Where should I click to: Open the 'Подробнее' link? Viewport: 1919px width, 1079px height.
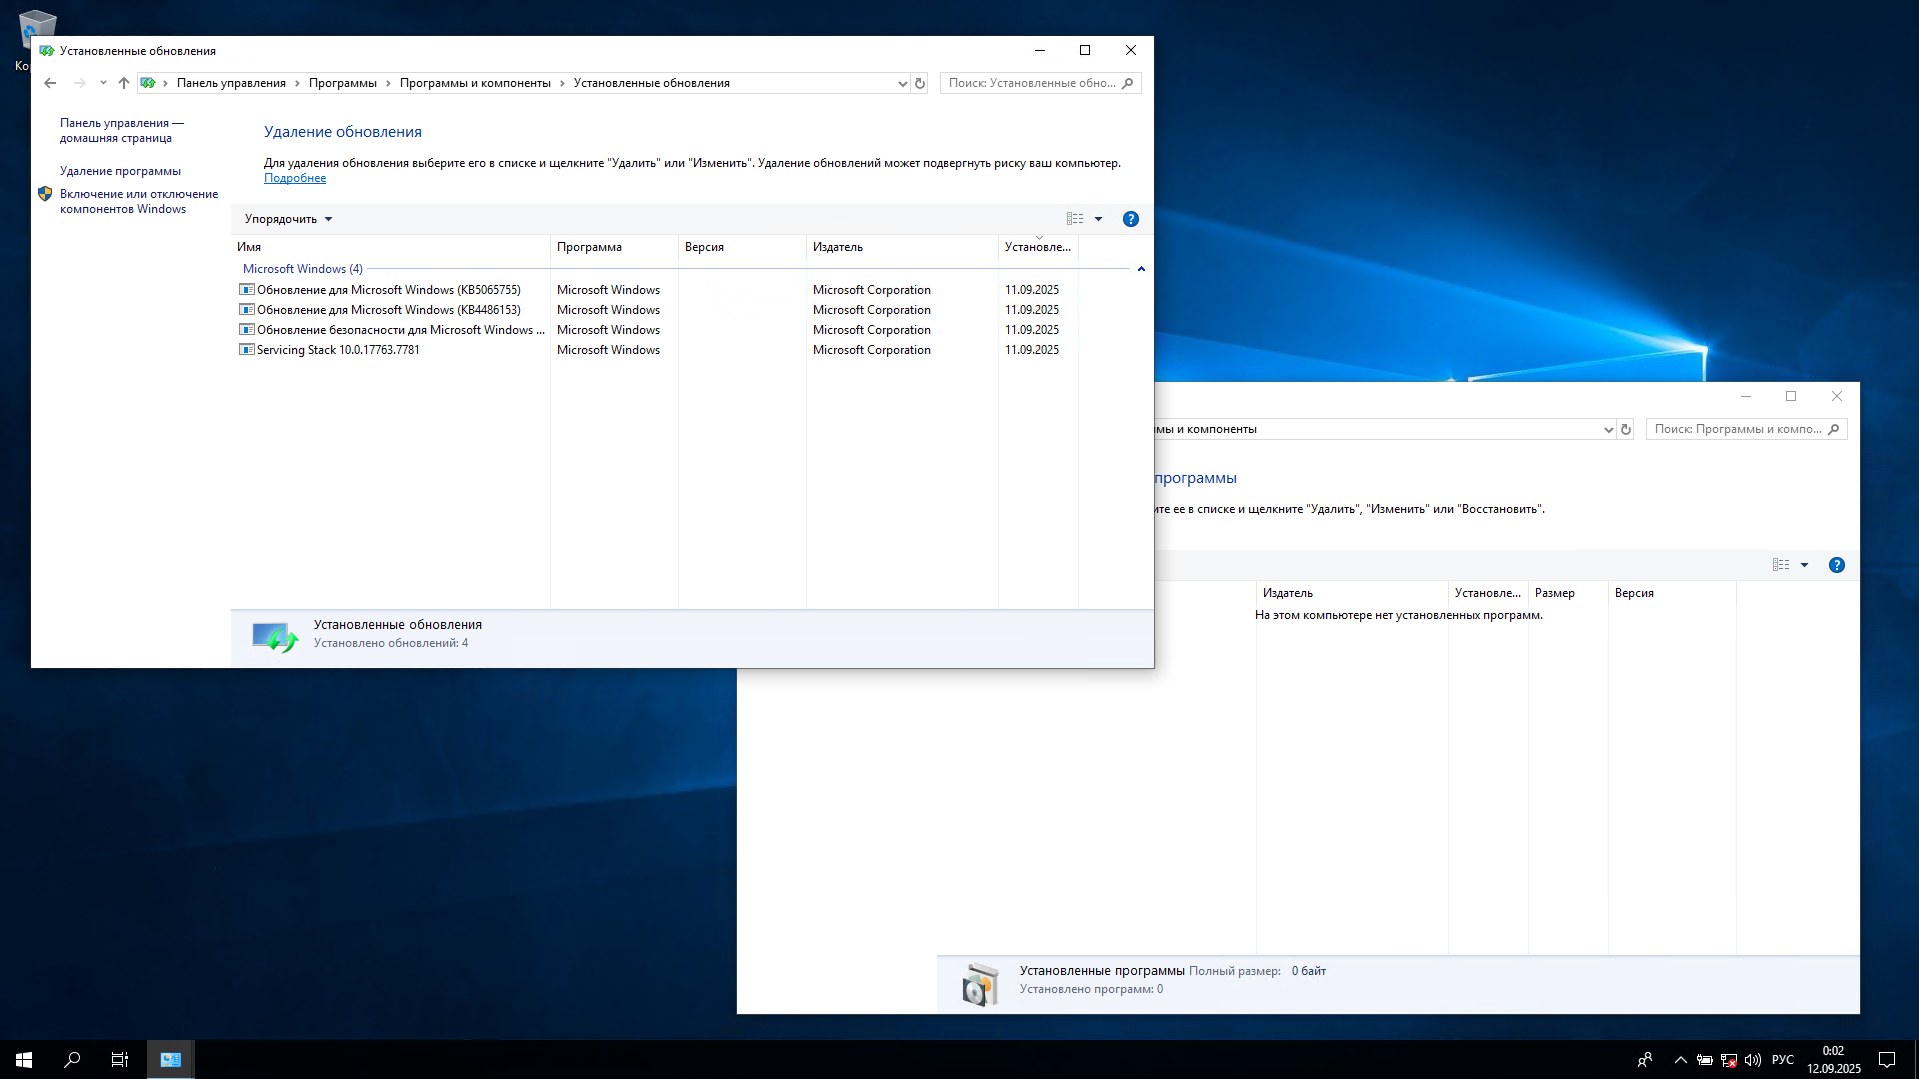click(295, 178)
